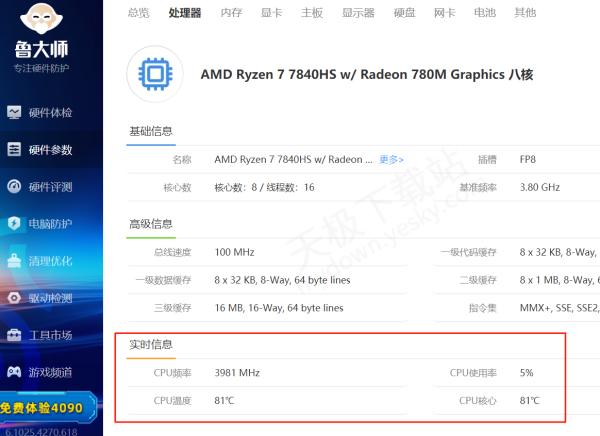Viewport: 600px width, 436px height.
Task: Click 专注硬件防护 slogan text
Action: [x=41, y=68]
